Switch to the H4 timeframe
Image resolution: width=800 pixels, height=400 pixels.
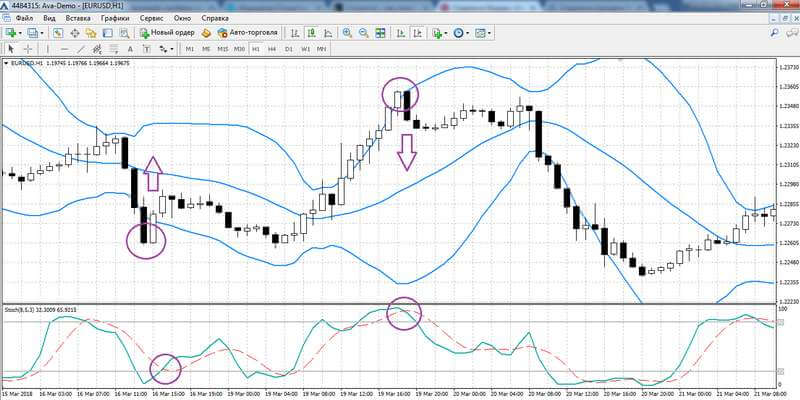point(272,49)
